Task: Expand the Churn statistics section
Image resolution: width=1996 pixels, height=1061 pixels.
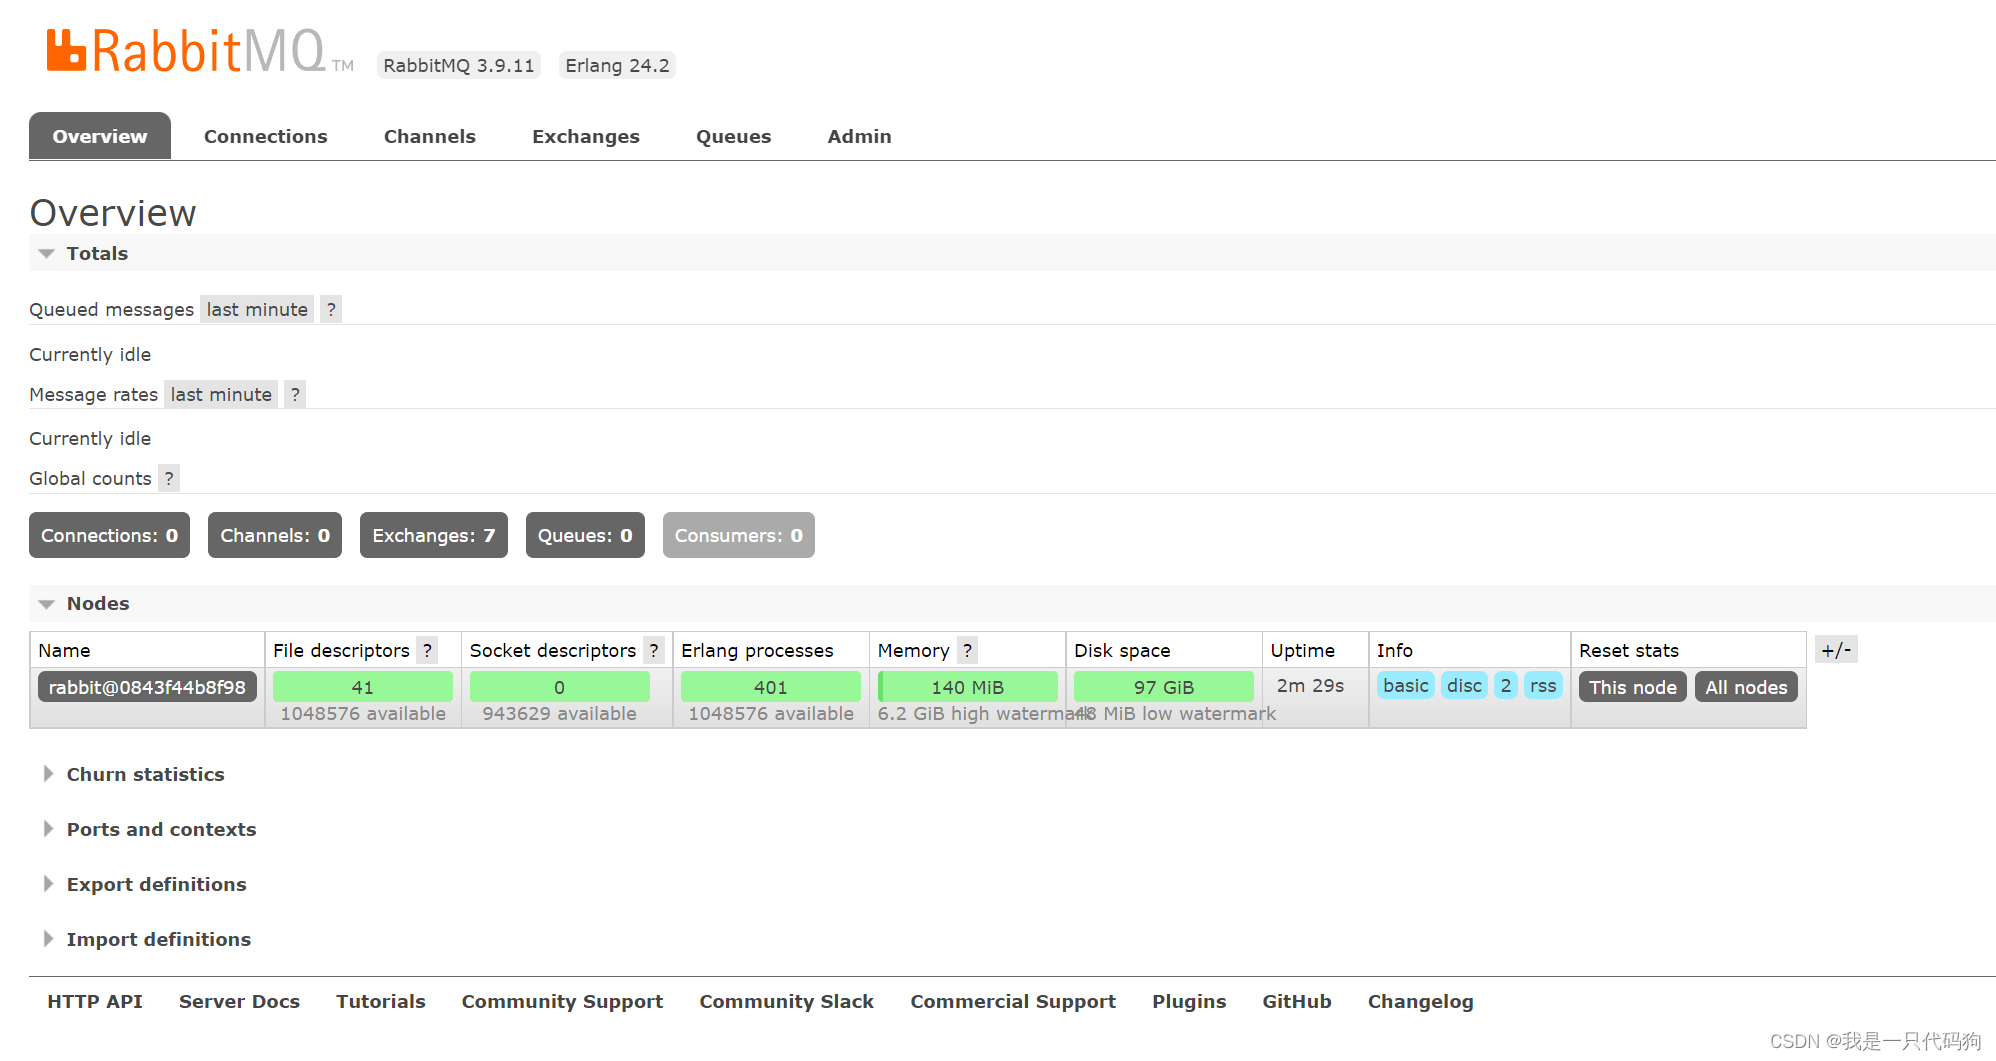Action: pyautogui.click(x=145, y=774)
